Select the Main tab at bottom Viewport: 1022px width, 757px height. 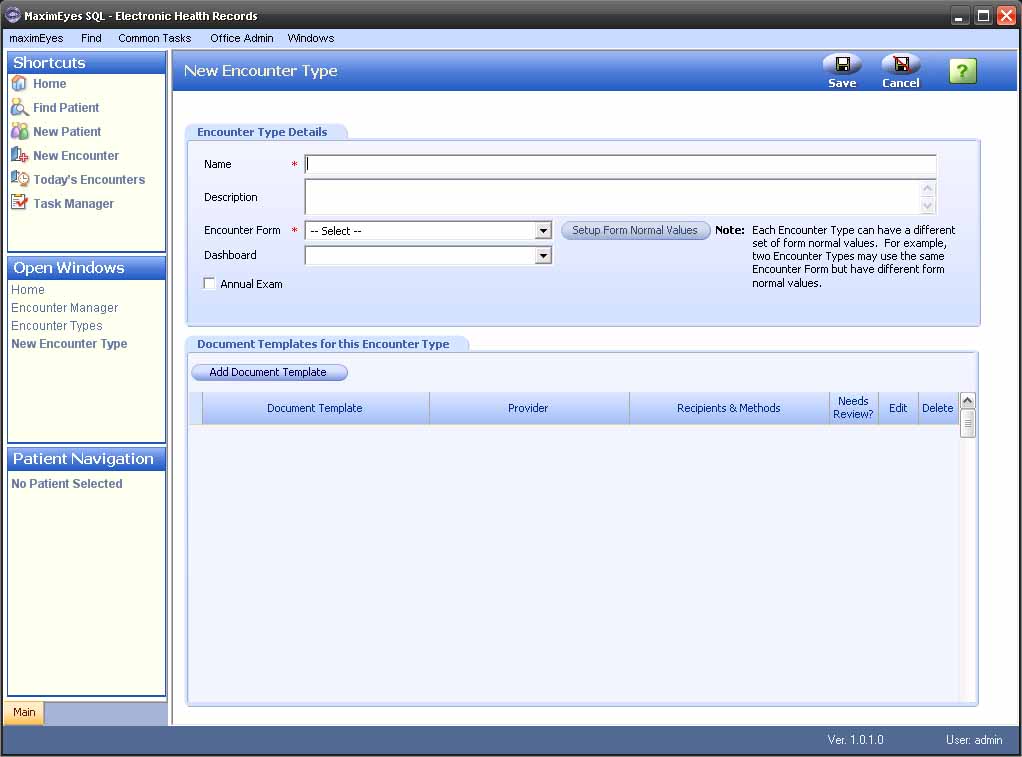coord(24,712)
